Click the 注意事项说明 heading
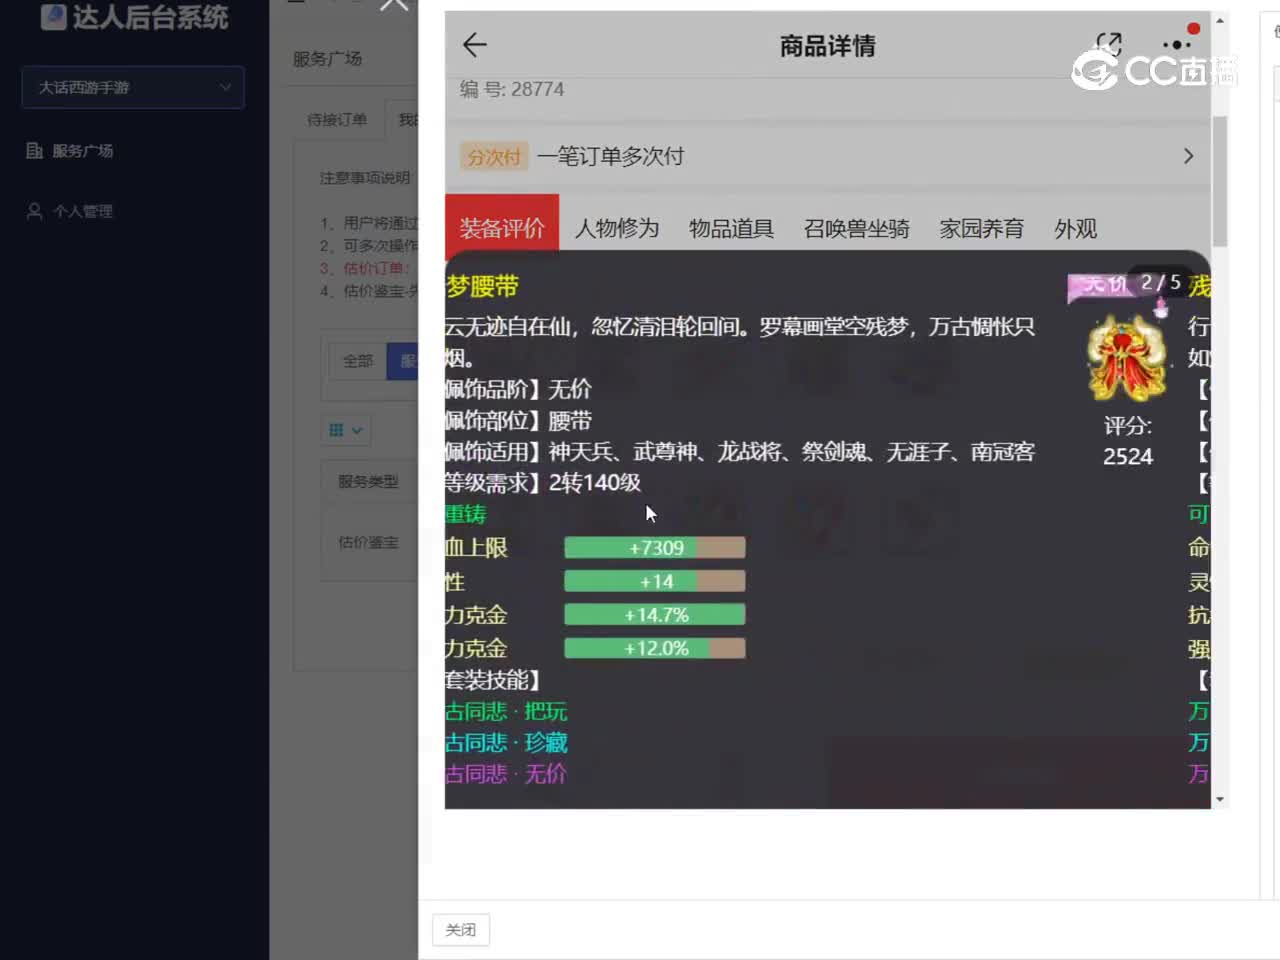1280x960 pixels. [x=364, y=178]
